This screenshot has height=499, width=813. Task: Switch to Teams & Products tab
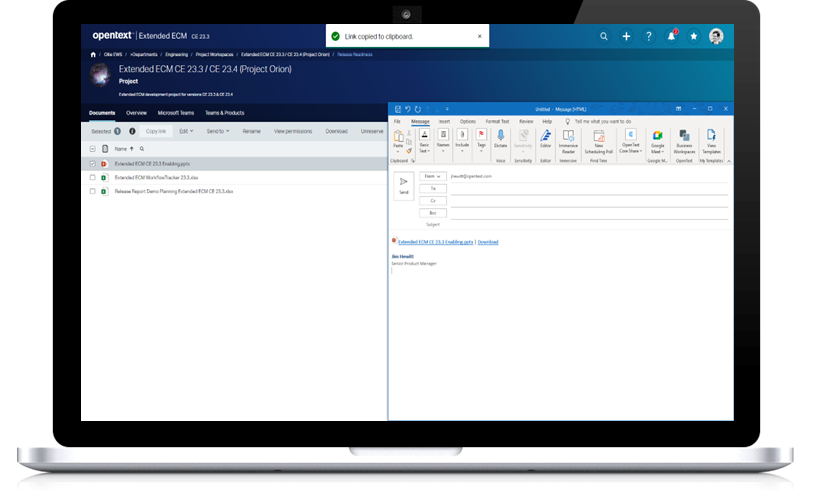coord(225,113)
